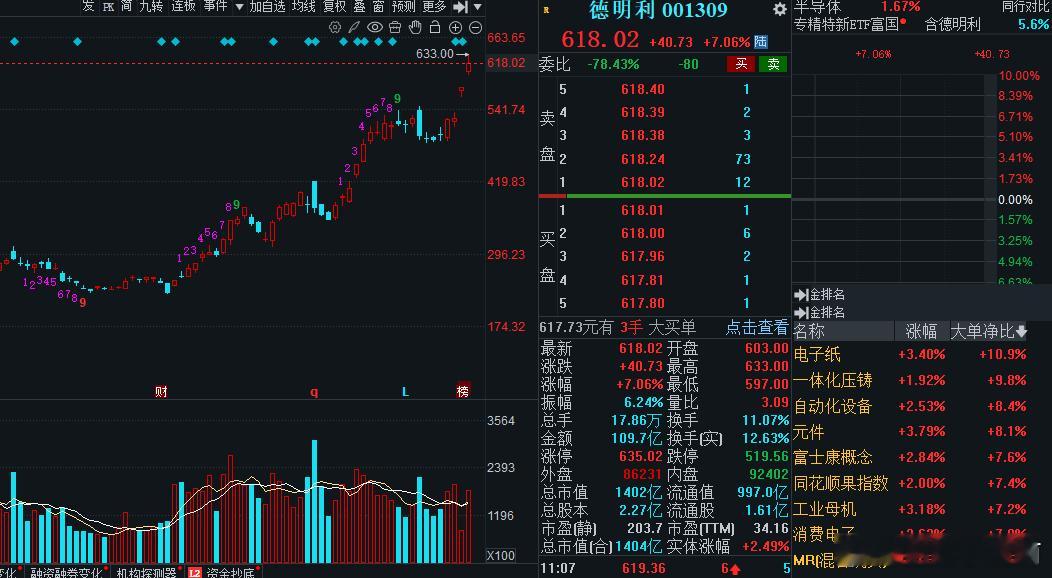Click the red q chart marker
1052x578 pixels.
(314, 392)
